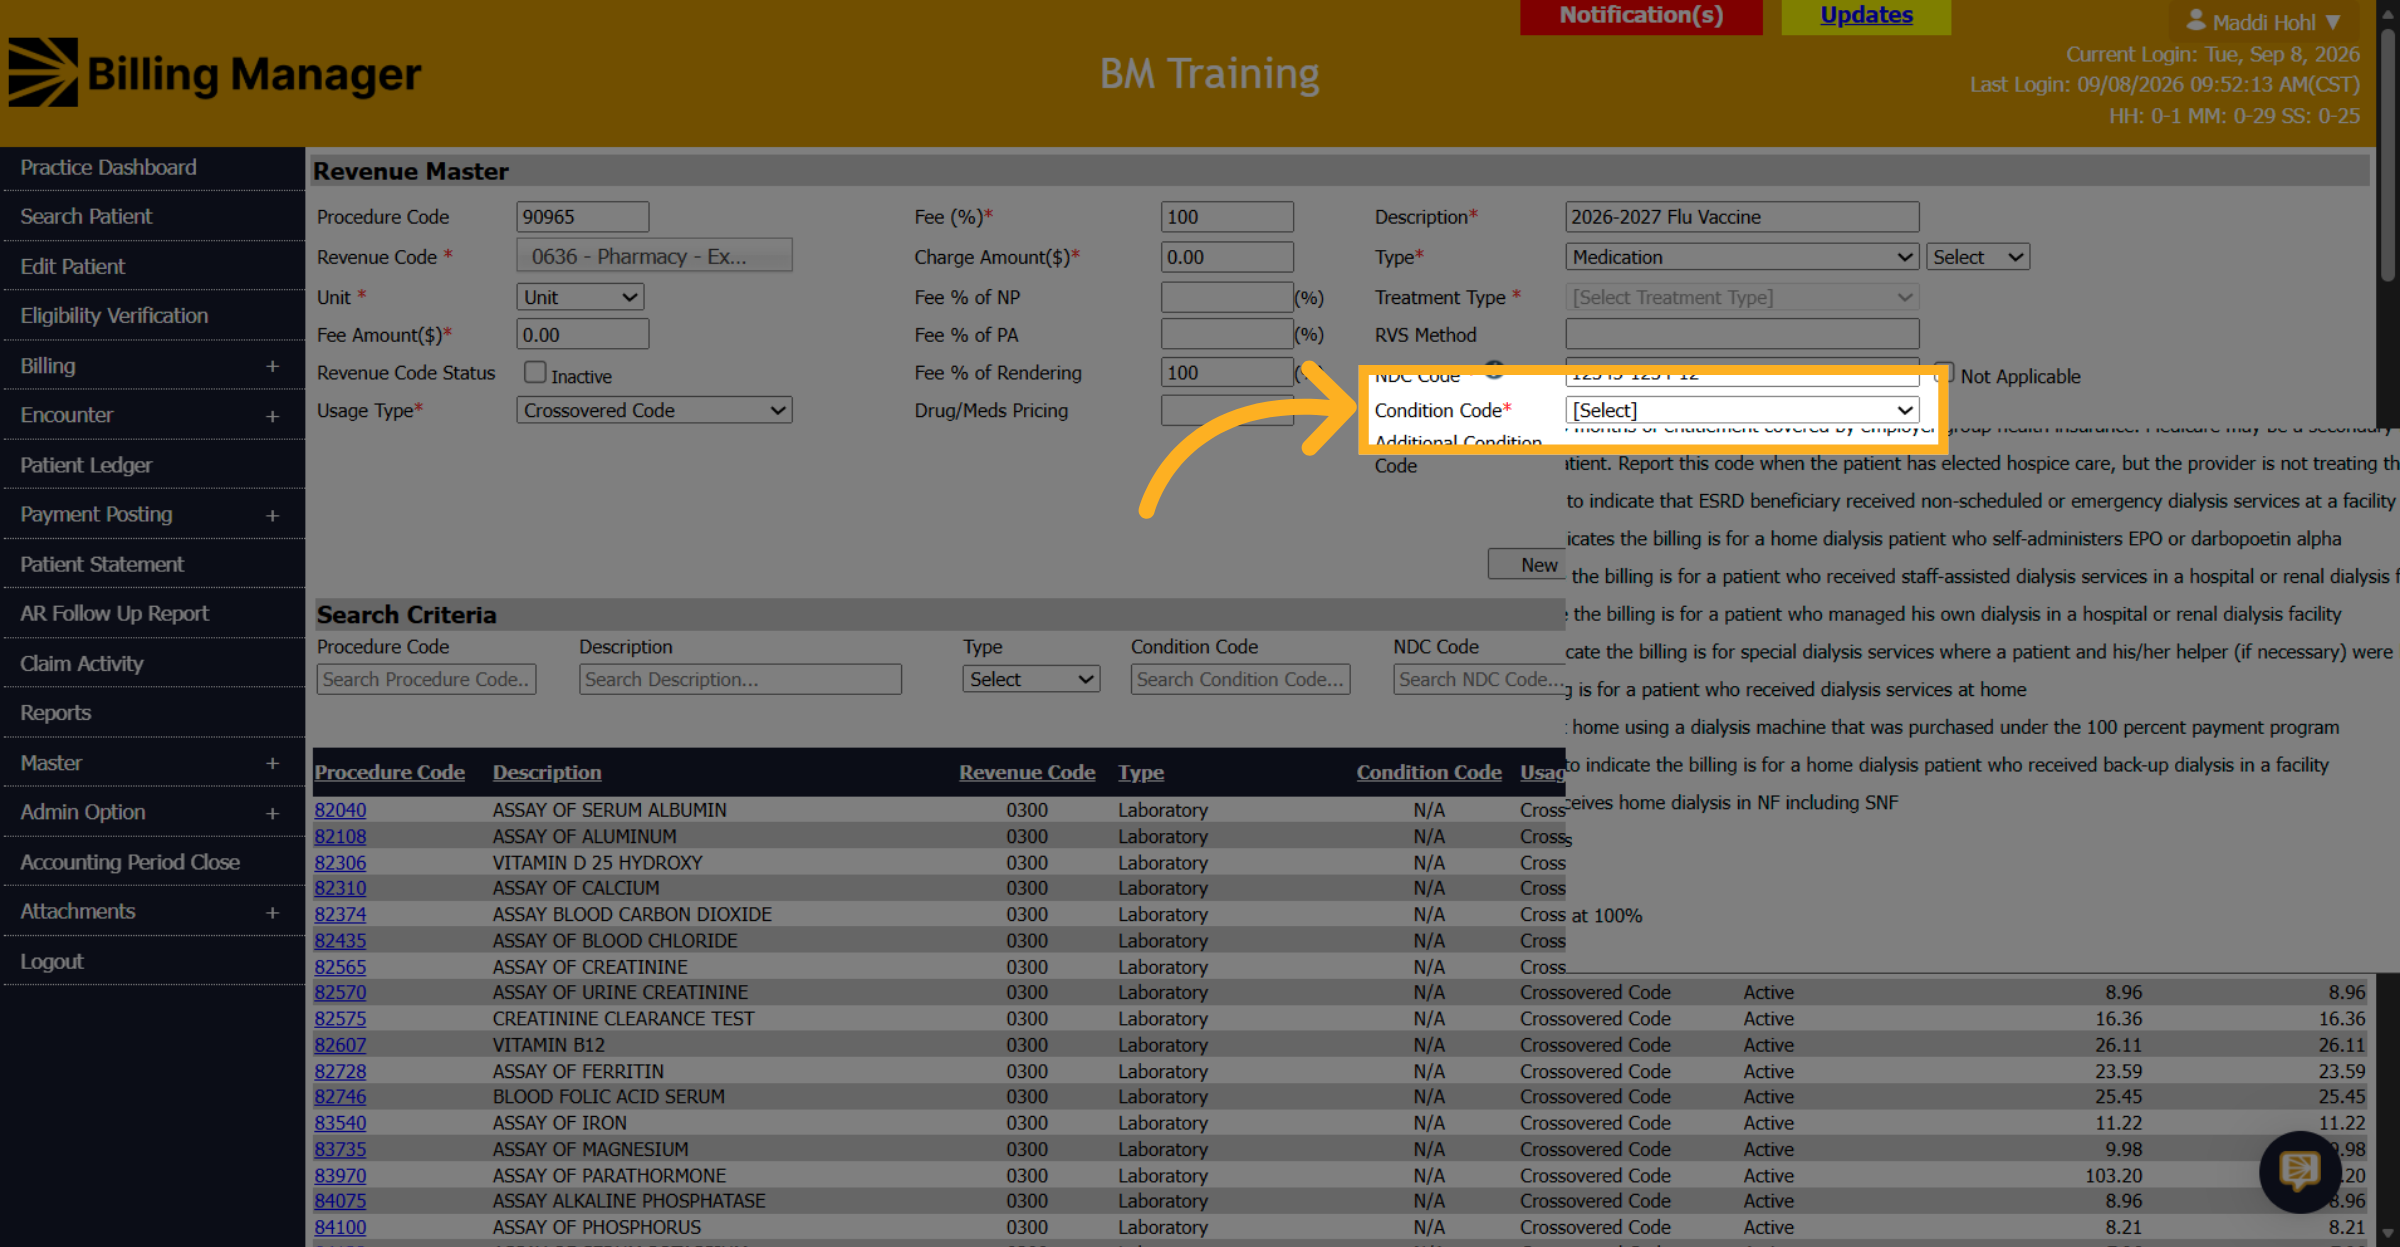
Task: Sort by Condition Code column header
Action: coord(1429,772)
